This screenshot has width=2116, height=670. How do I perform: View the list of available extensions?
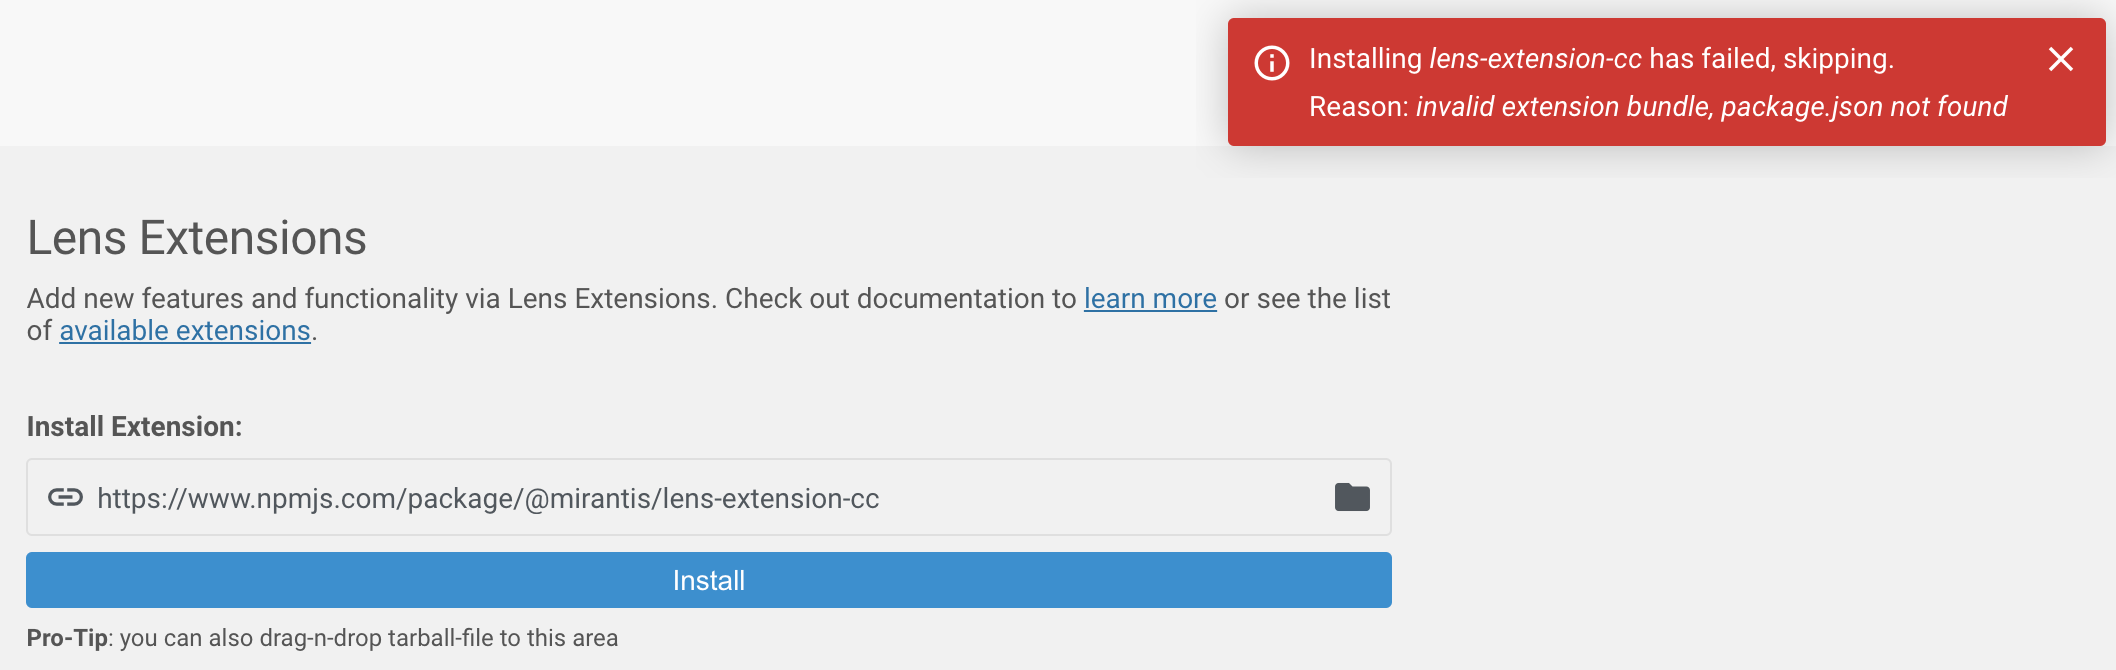click(x=183, y=331)
